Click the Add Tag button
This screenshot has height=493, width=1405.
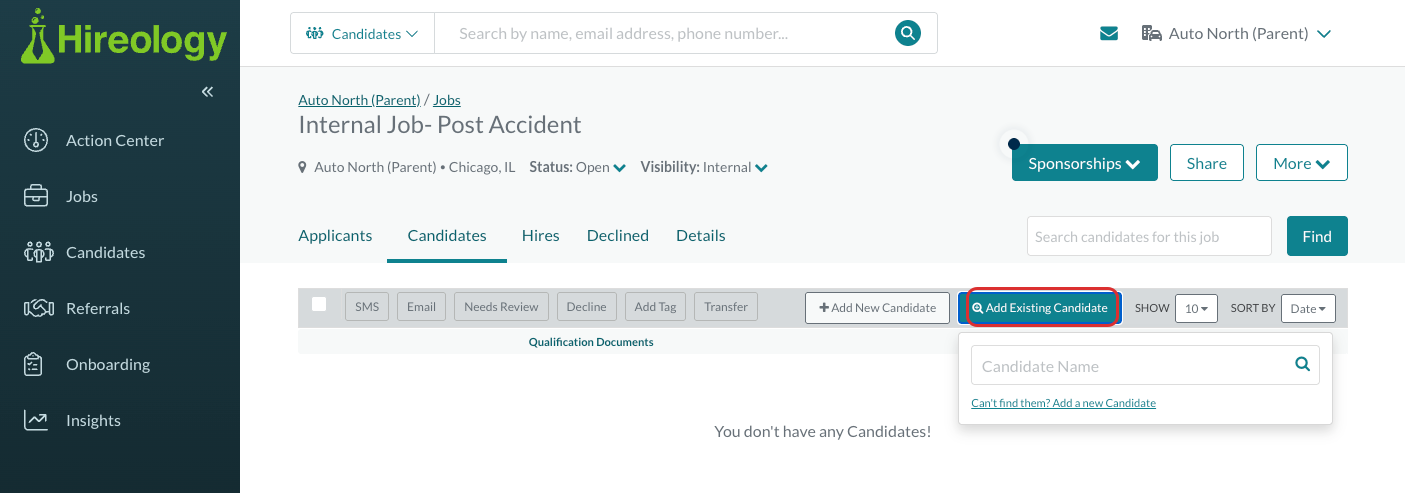[655, 307]
